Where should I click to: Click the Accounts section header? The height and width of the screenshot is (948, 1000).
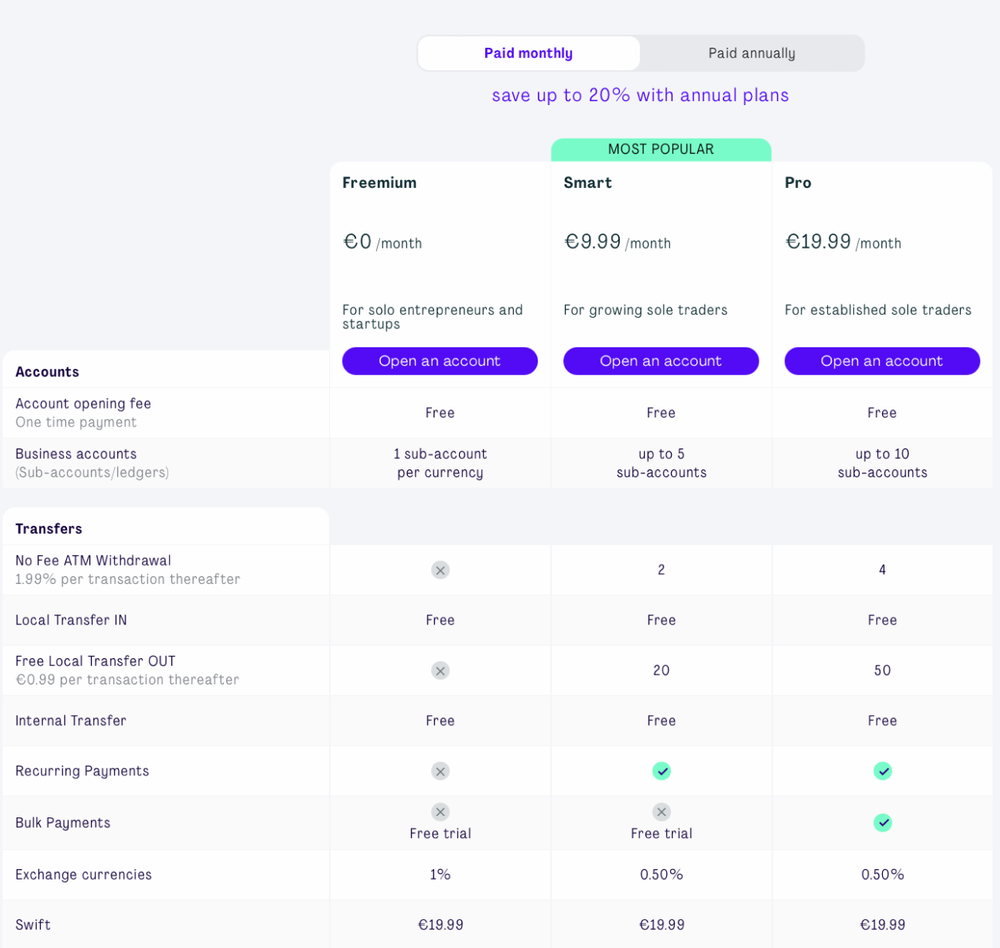click(x=47, y=372)
